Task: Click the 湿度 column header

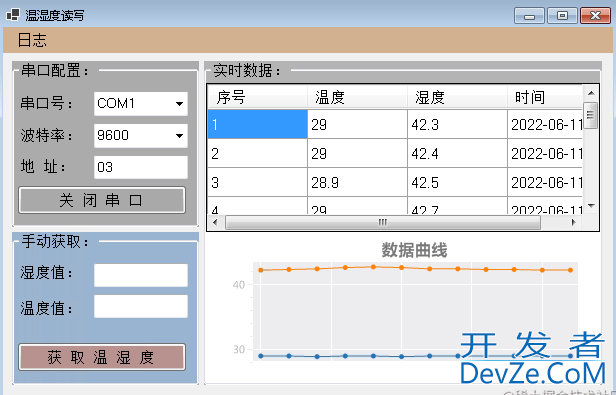Action: click(457, 97)
